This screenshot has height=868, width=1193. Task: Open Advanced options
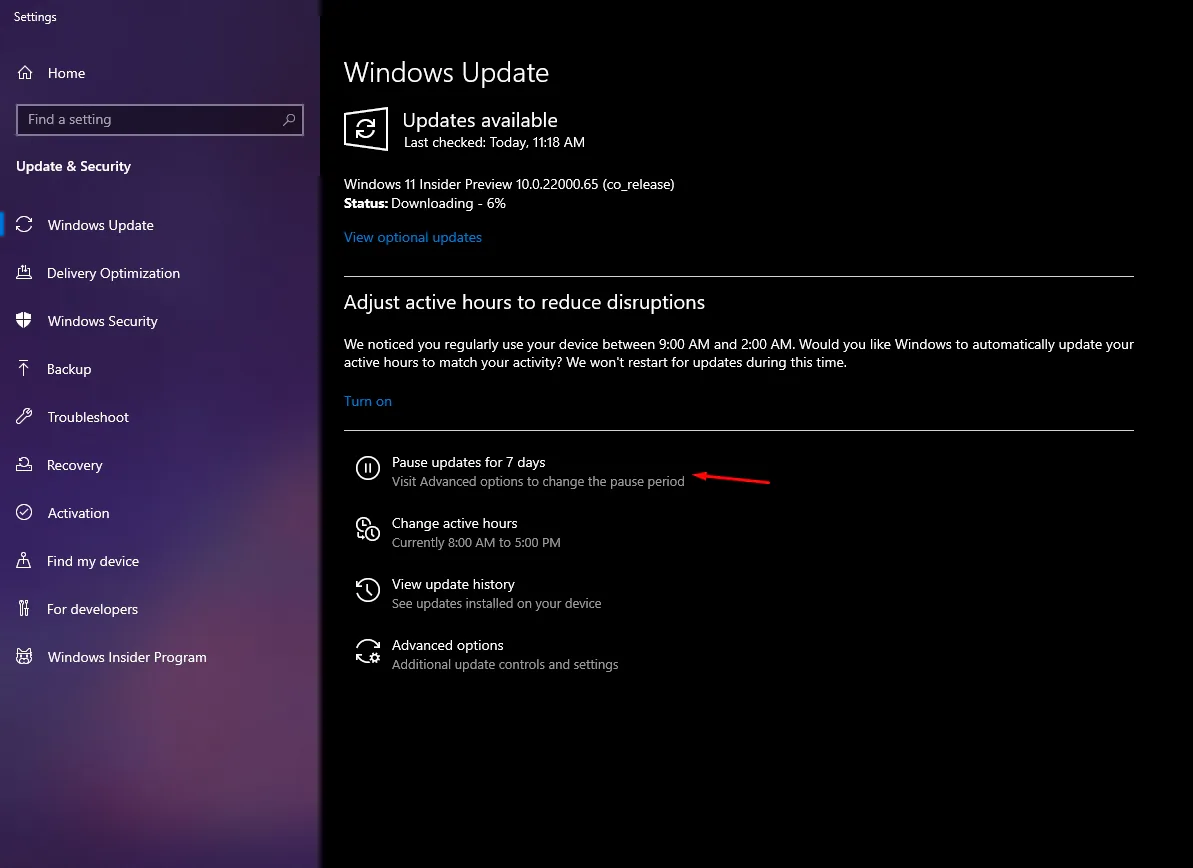(x=447, y=644)
